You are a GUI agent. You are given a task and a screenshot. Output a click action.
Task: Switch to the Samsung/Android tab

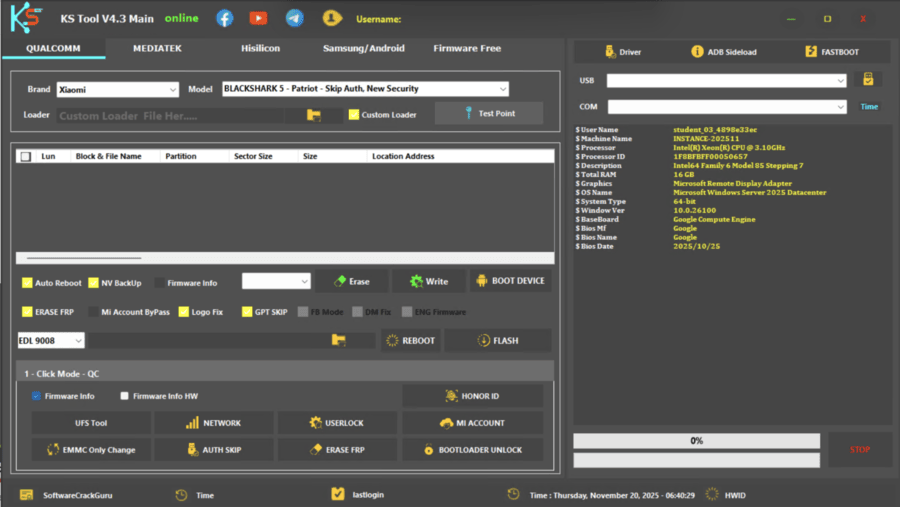(x=364, y=48)
